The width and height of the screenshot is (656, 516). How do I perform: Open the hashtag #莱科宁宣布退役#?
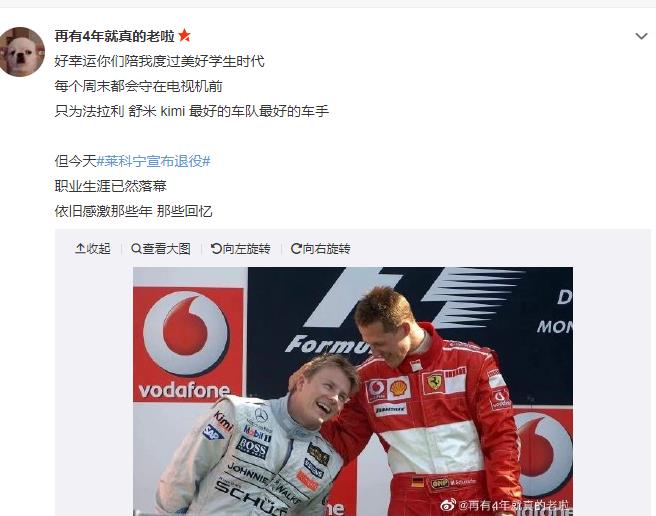click(x=153, y=161)
